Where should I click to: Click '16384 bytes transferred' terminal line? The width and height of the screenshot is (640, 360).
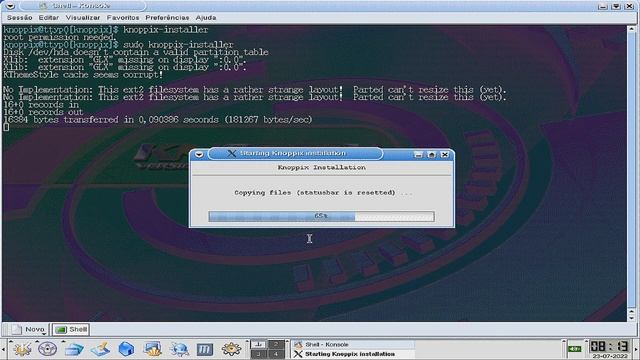click(158, 120)
